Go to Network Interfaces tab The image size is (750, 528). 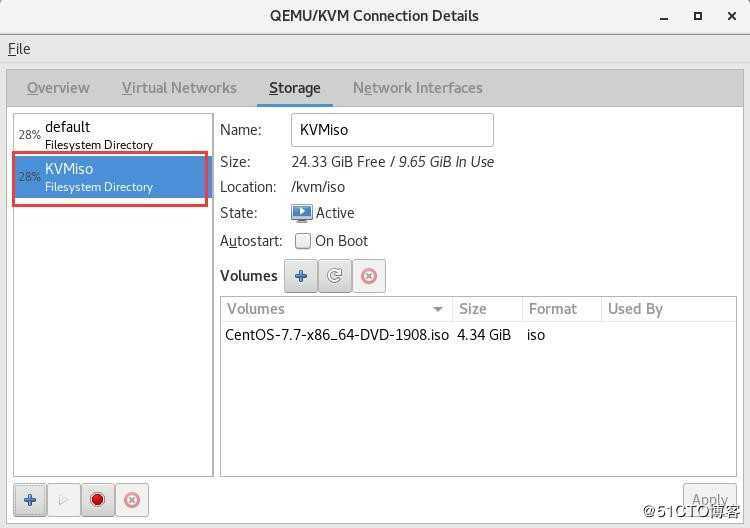click(418, 88)
